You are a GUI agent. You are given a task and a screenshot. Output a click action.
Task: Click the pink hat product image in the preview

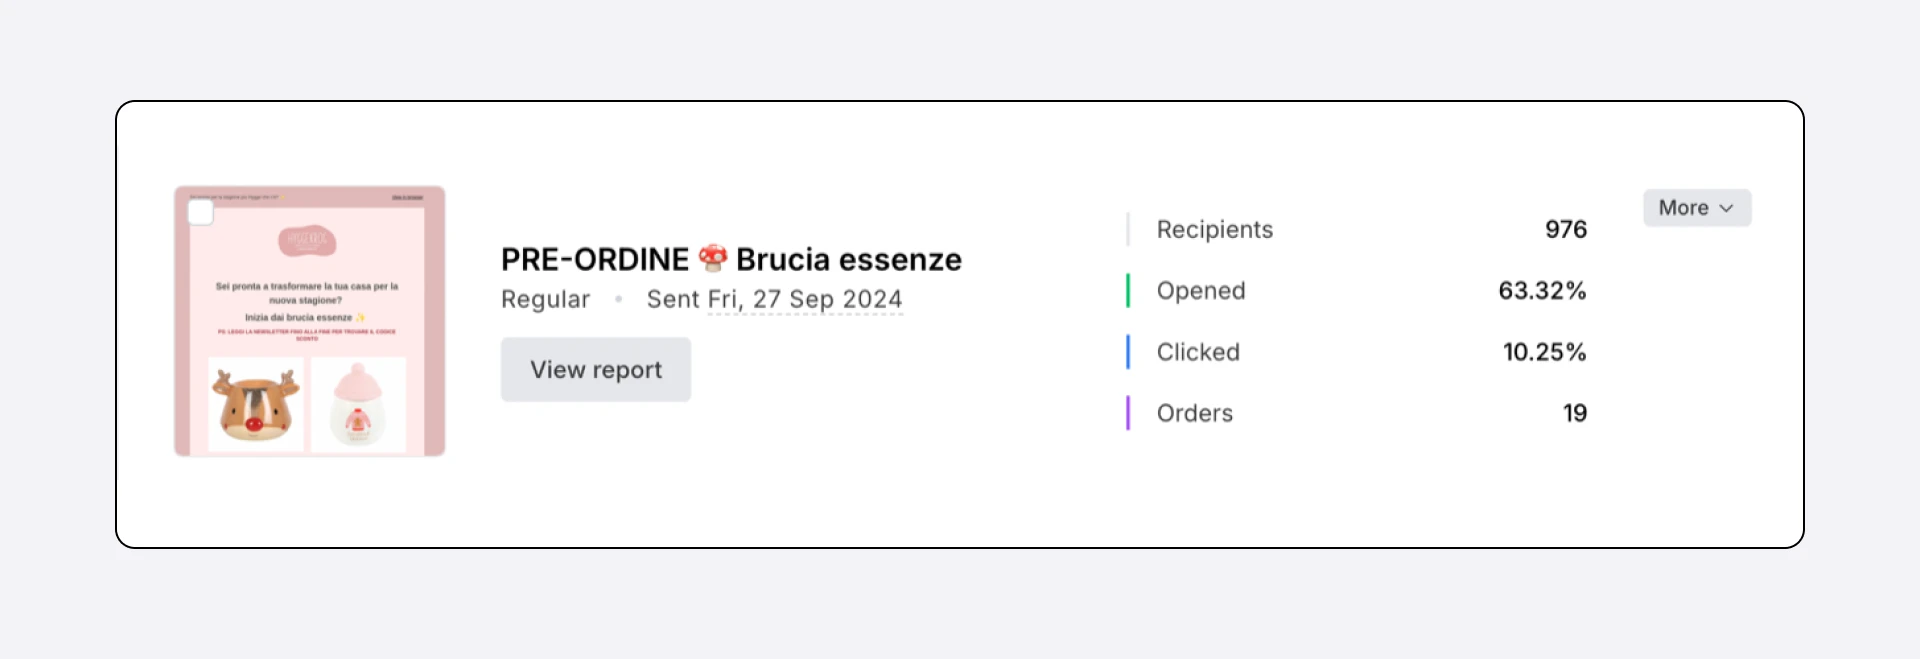click(358, 404)
